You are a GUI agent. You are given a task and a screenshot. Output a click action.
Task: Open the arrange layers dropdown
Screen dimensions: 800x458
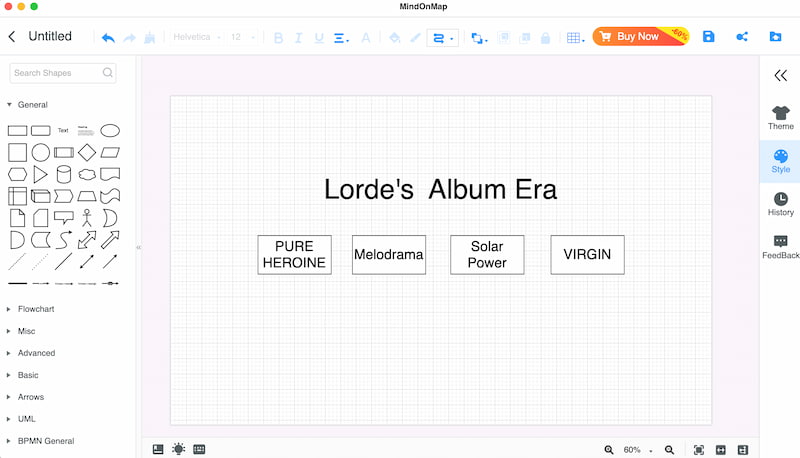point(479,38)
